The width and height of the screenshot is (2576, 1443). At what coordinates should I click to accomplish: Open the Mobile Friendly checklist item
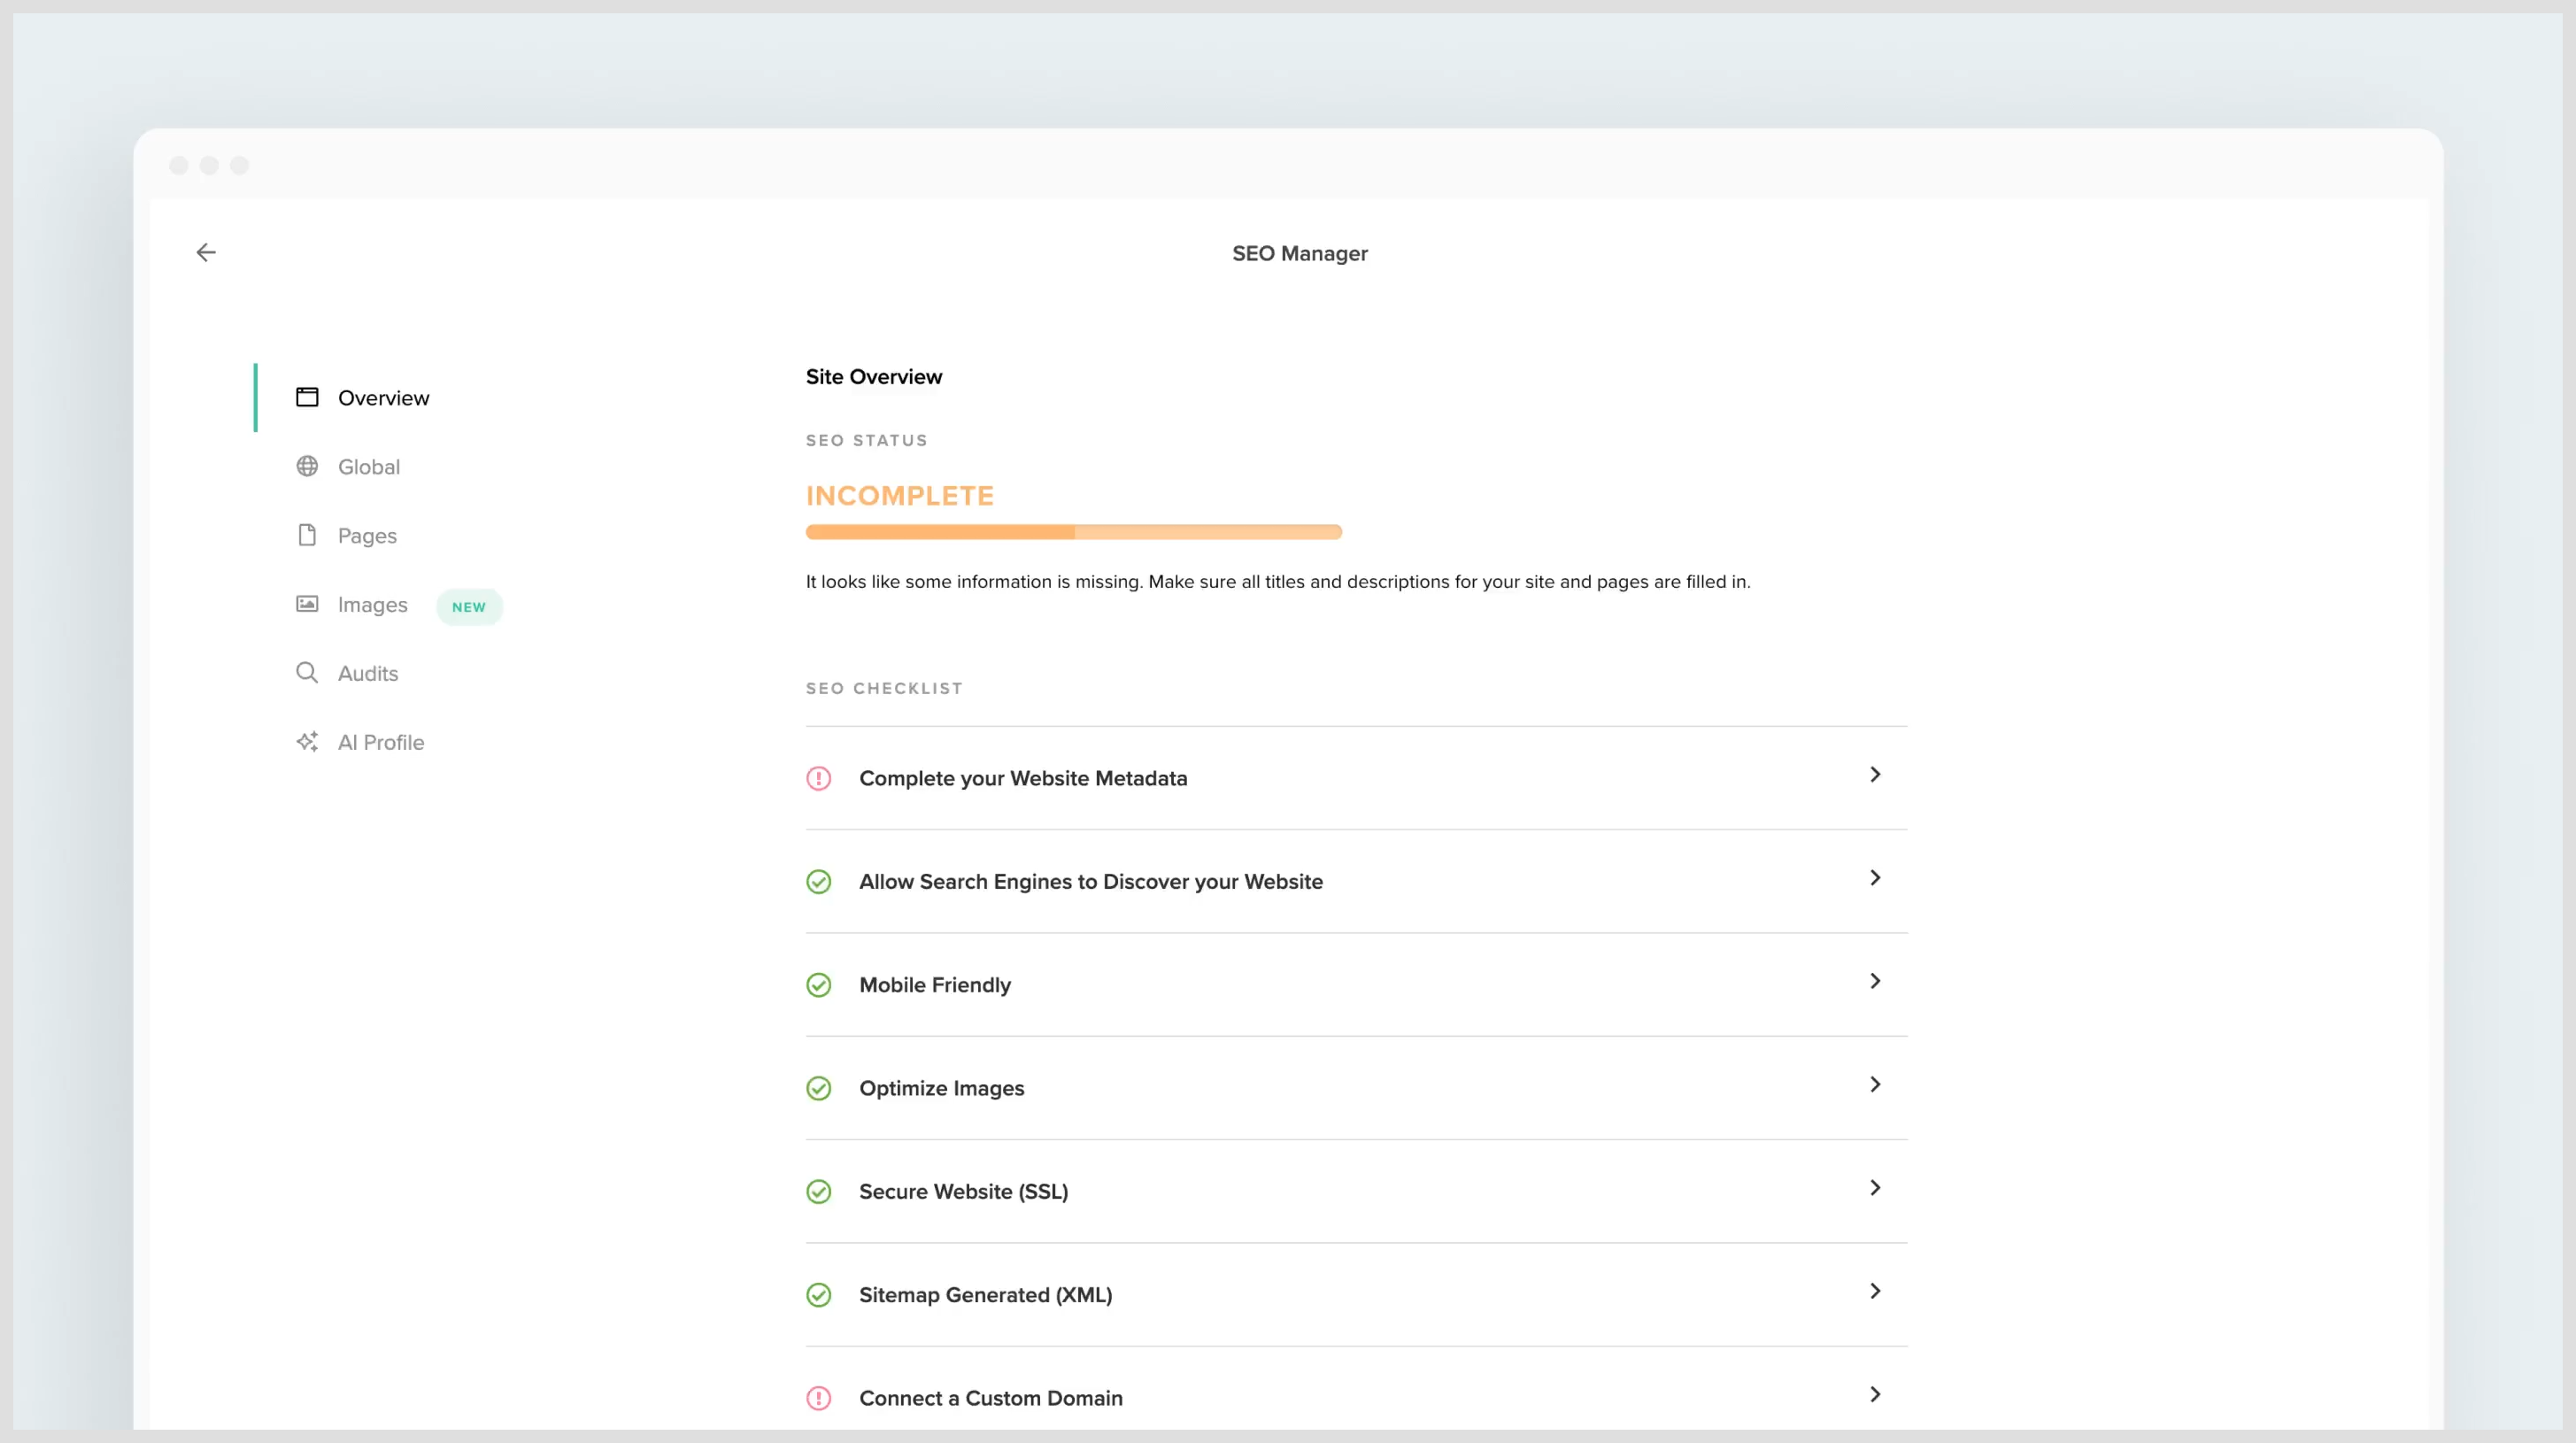point(1356,985)
